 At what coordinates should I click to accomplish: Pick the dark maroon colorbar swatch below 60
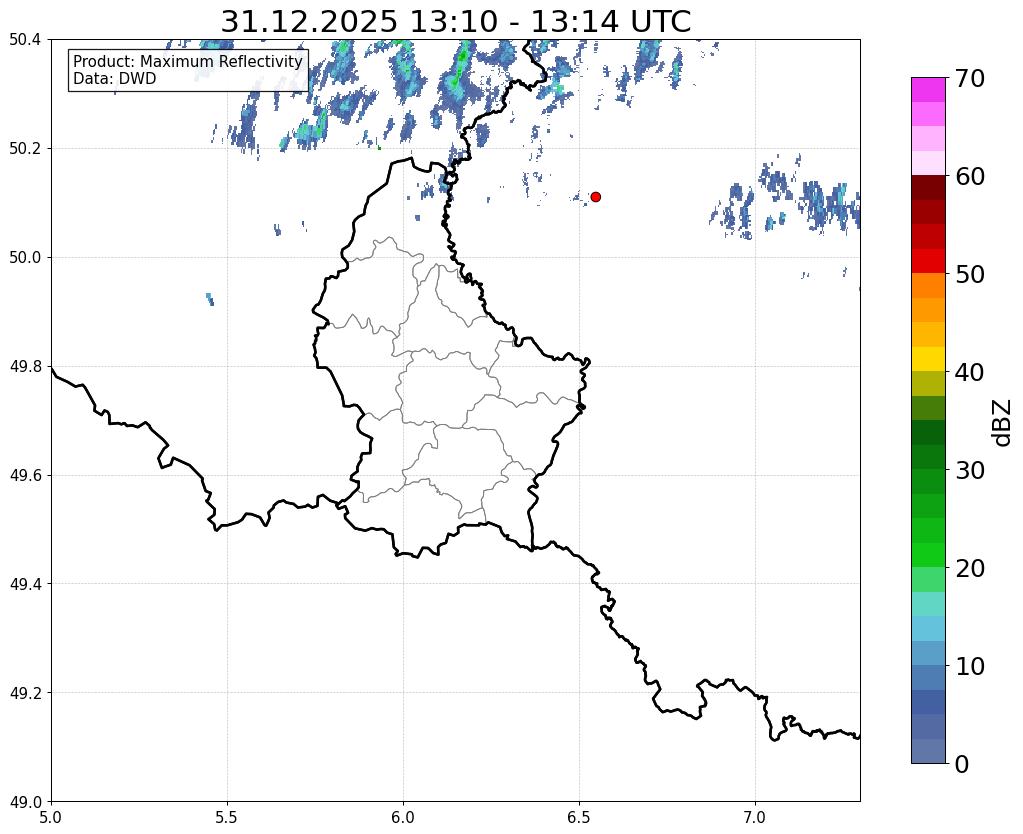(928, 188)
